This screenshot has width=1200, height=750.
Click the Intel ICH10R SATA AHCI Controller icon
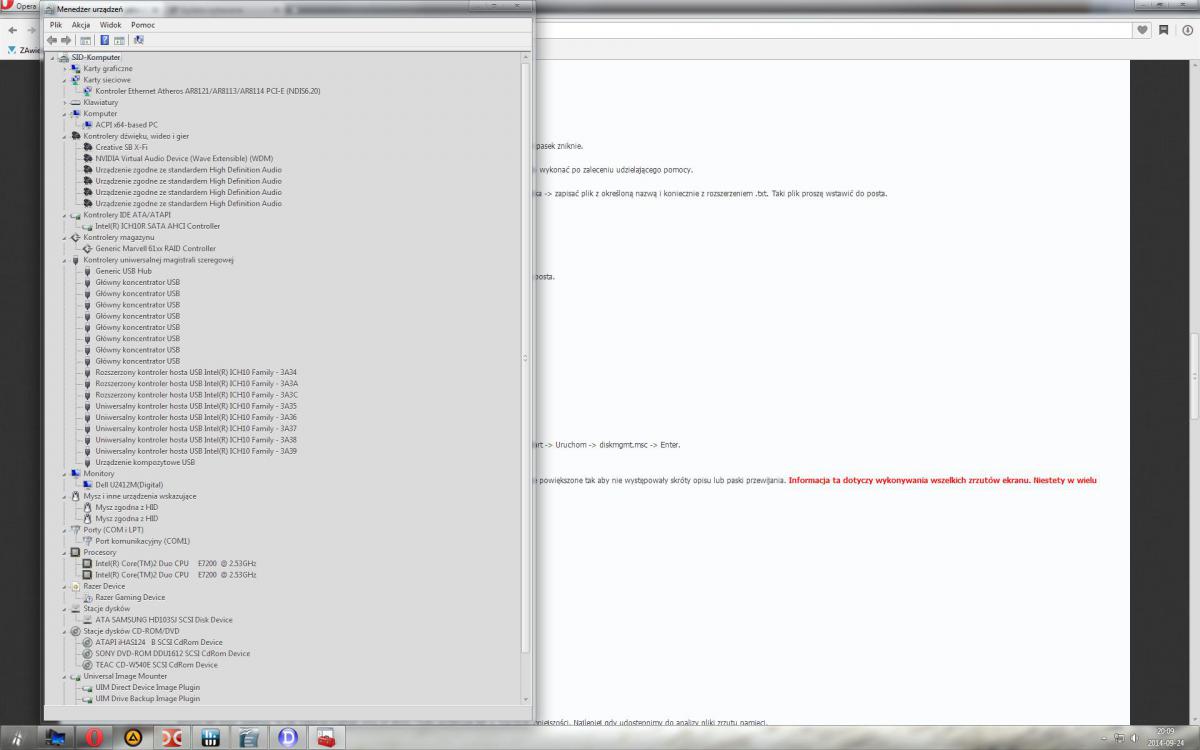pyautogui.click(x=88, y=226)
